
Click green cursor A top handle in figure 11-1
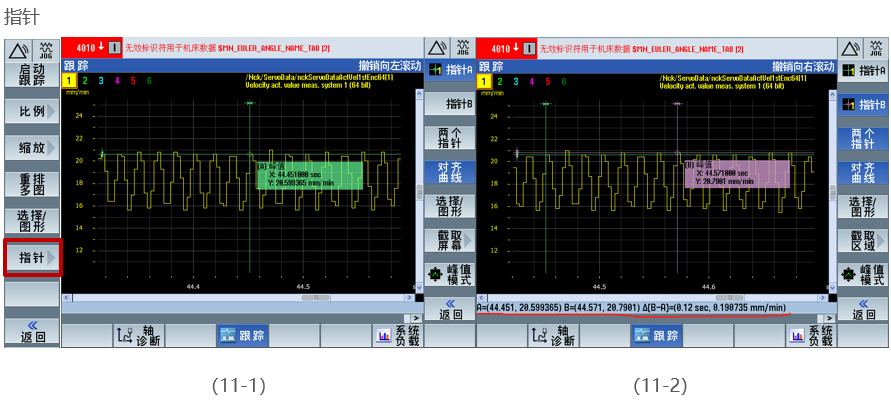point(249,103)
